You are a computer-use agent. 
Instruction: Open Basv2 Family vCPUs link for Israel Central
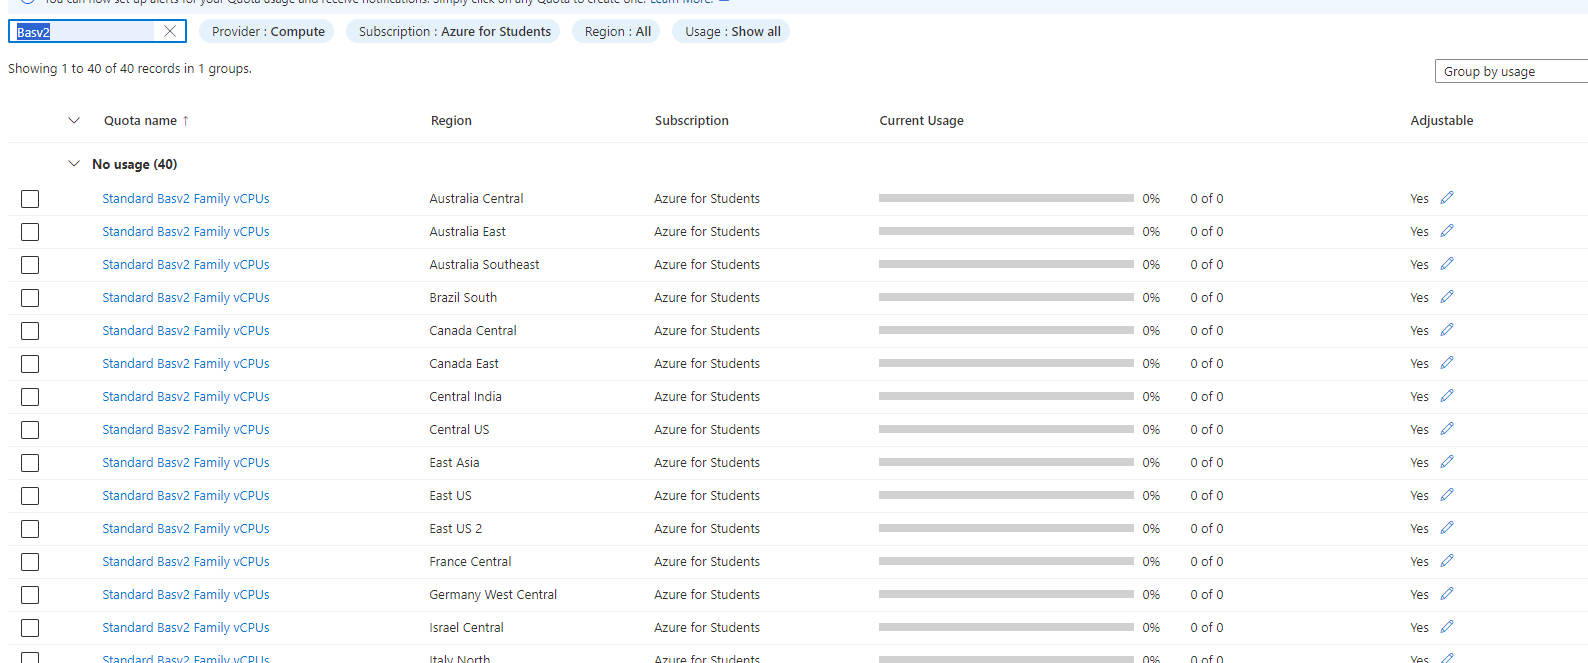[186, 628]
